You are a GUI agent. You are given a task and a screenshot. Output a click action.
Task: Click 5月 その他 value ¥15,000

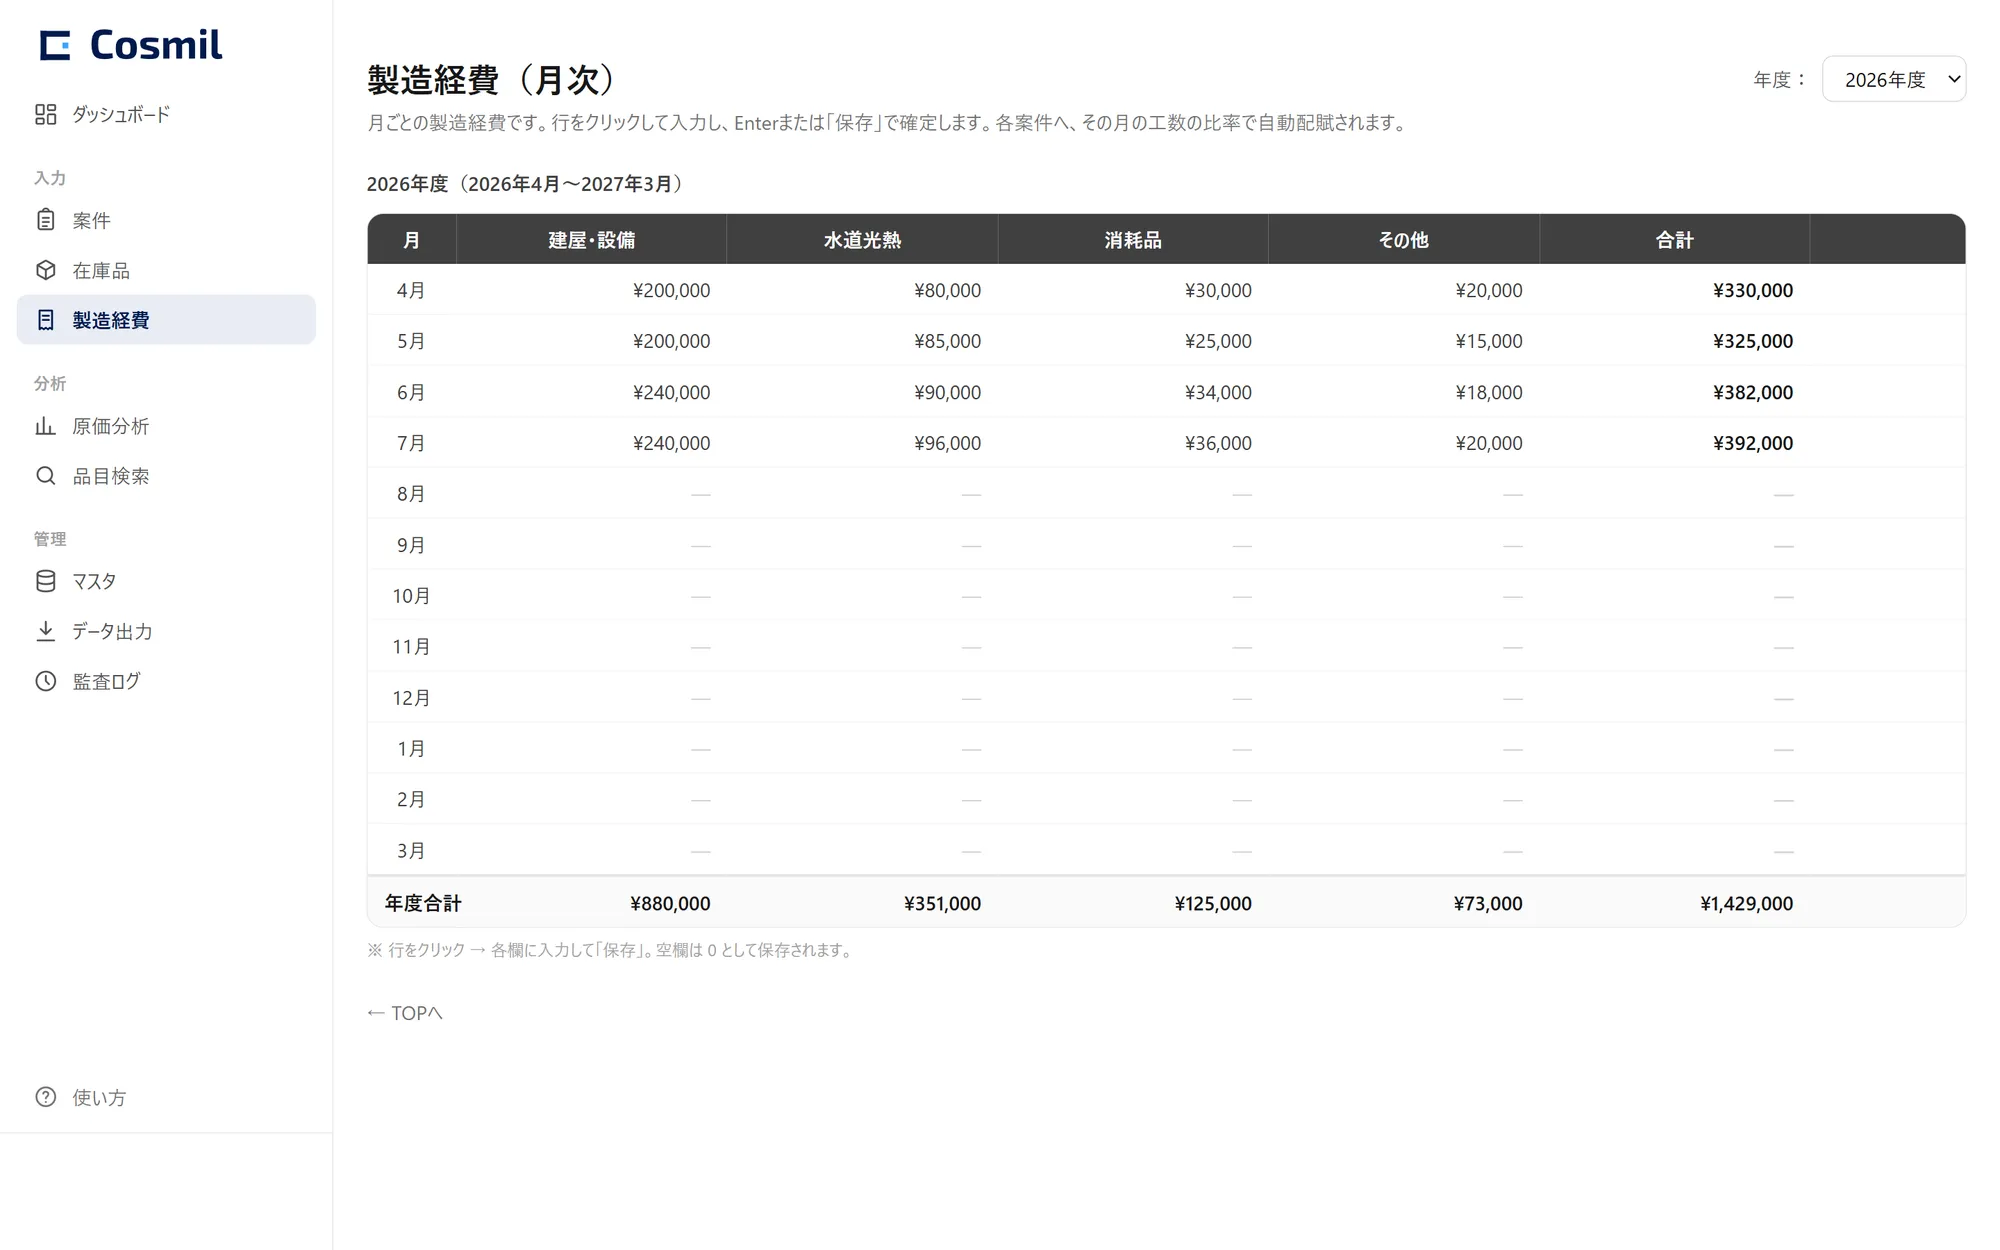[1489, 342]
